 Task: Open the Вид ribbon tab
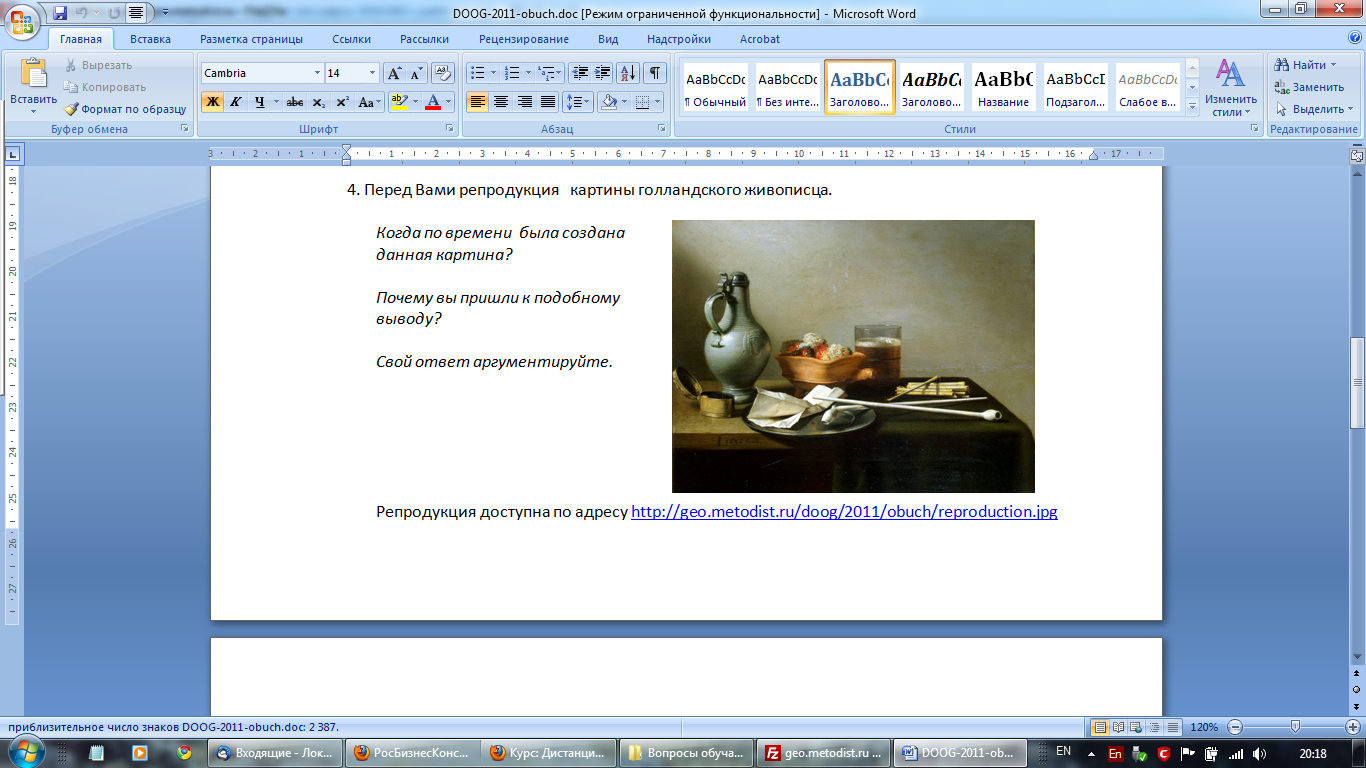tap(608, 39)
